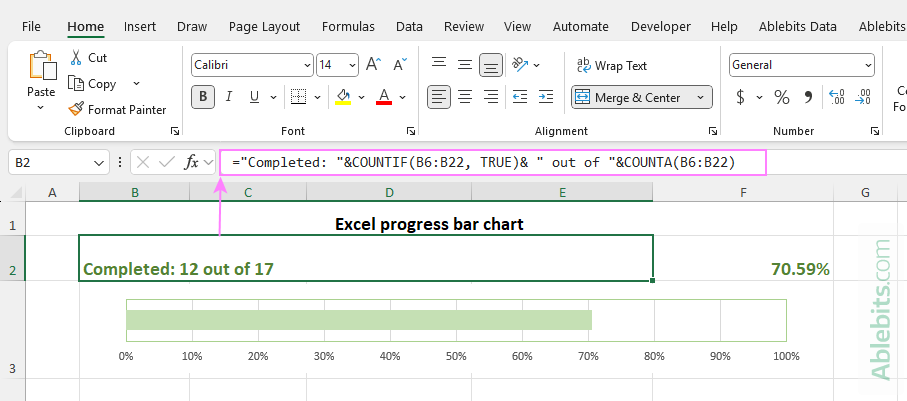The height and width of the screenshot is (401, 907).
Task: Open Font group dialog launcher
Action: (x=411, y=131)
